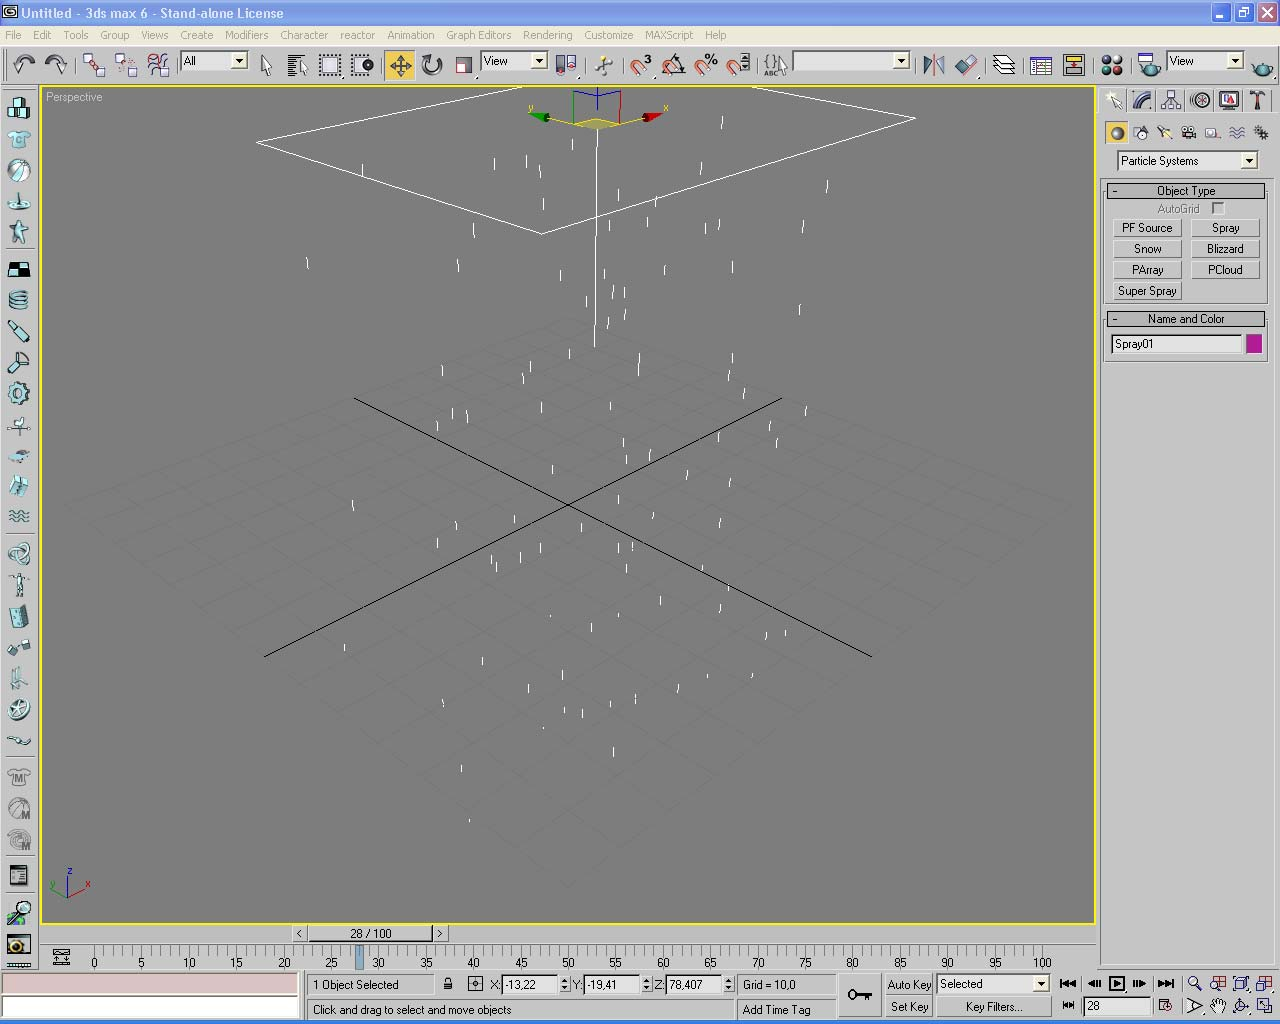Toggle Spinner Snap
The width and height of the screenshot is (1280, 1024).
[x=738, y=65]
